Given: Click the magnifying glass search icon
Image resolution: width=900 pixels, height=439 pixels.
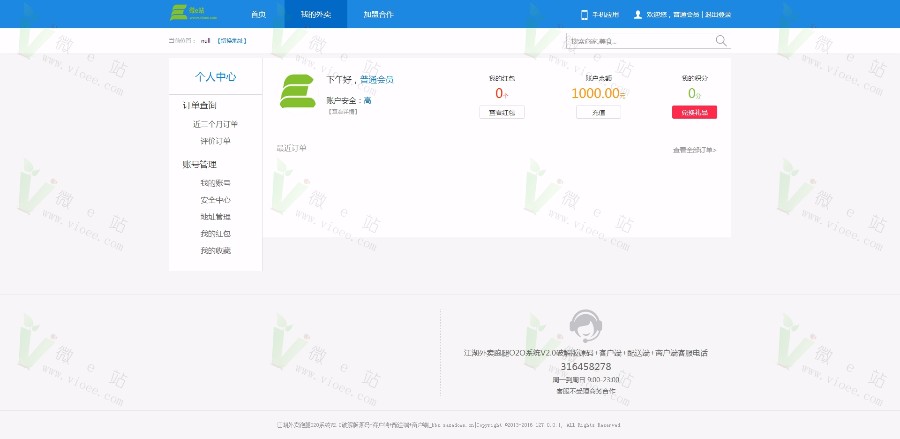Looking at the screenshot, I should [721, 41].
